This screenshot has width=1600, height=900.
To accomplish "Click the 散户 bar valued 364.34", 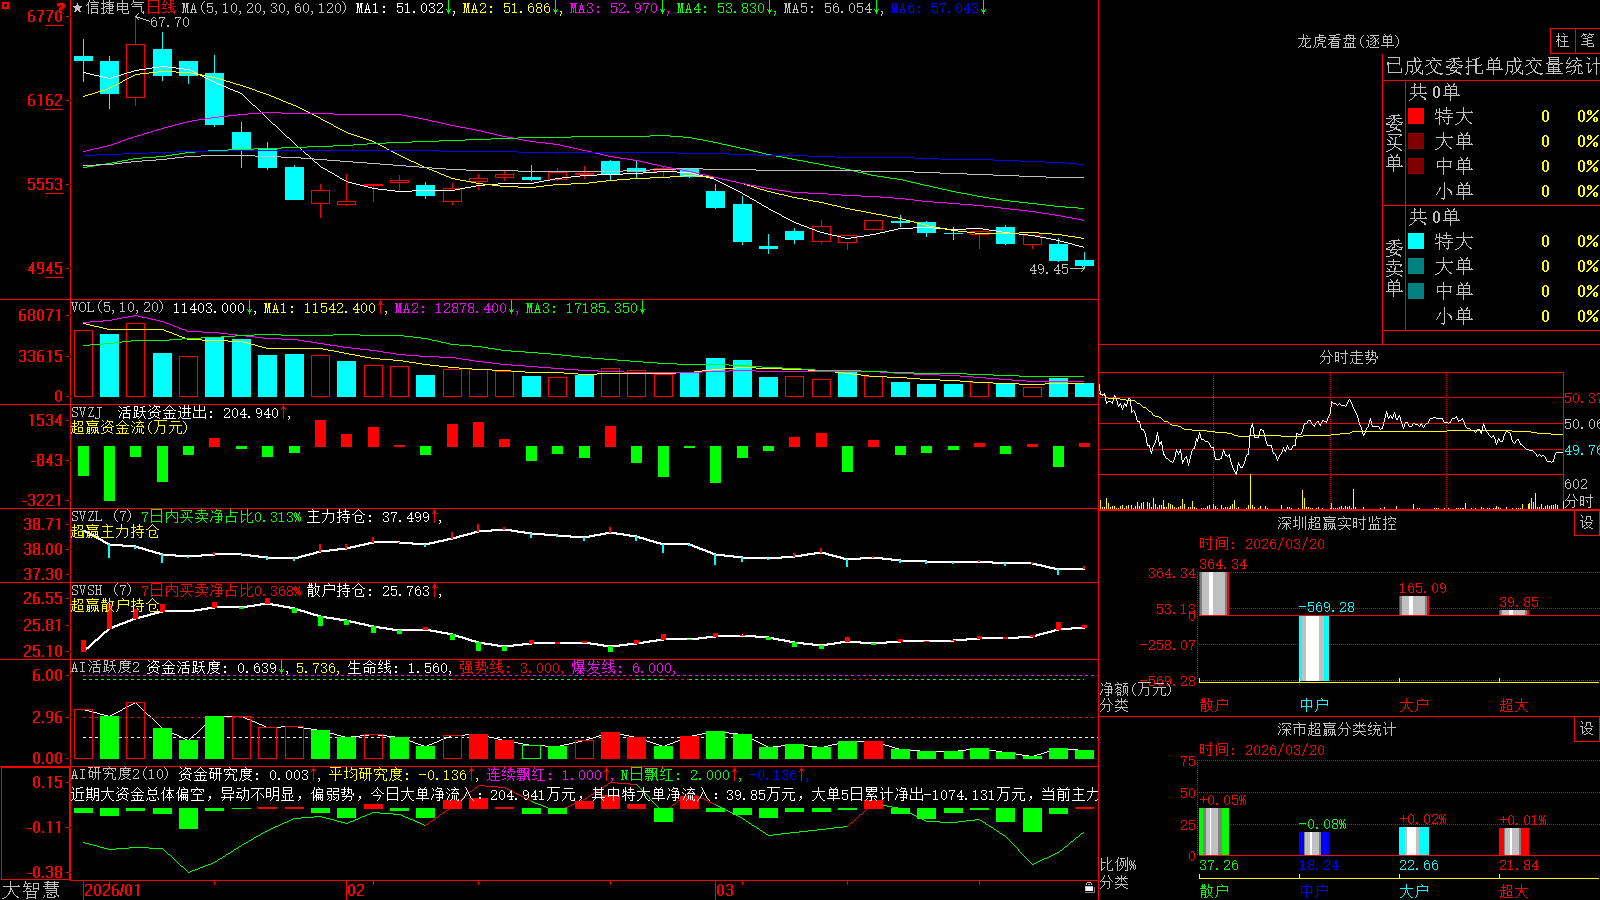I will [1214, 593].
